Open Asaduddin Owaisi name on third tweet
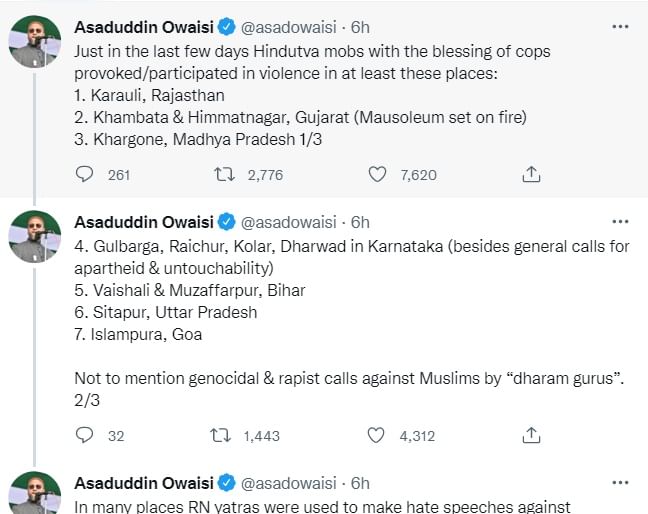Image resolution: width=648 pixels, height=514 pixels. 144,482
